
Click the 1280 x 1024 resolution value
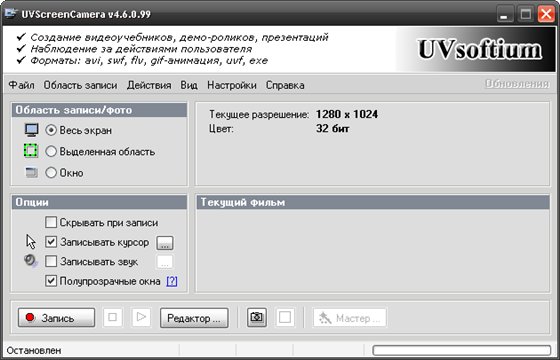(x=347, y=114)
